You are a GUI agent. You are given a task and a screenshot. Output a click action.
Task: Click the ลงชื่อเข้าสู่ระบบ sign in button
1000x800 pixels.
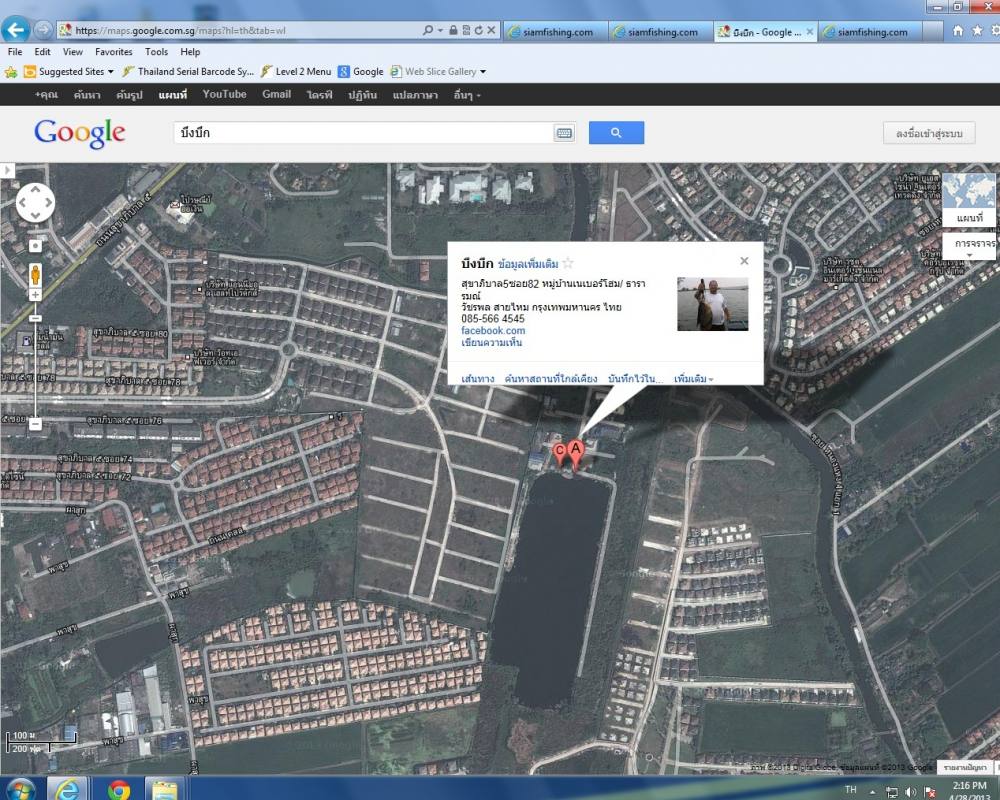click(x=929, y=133)
